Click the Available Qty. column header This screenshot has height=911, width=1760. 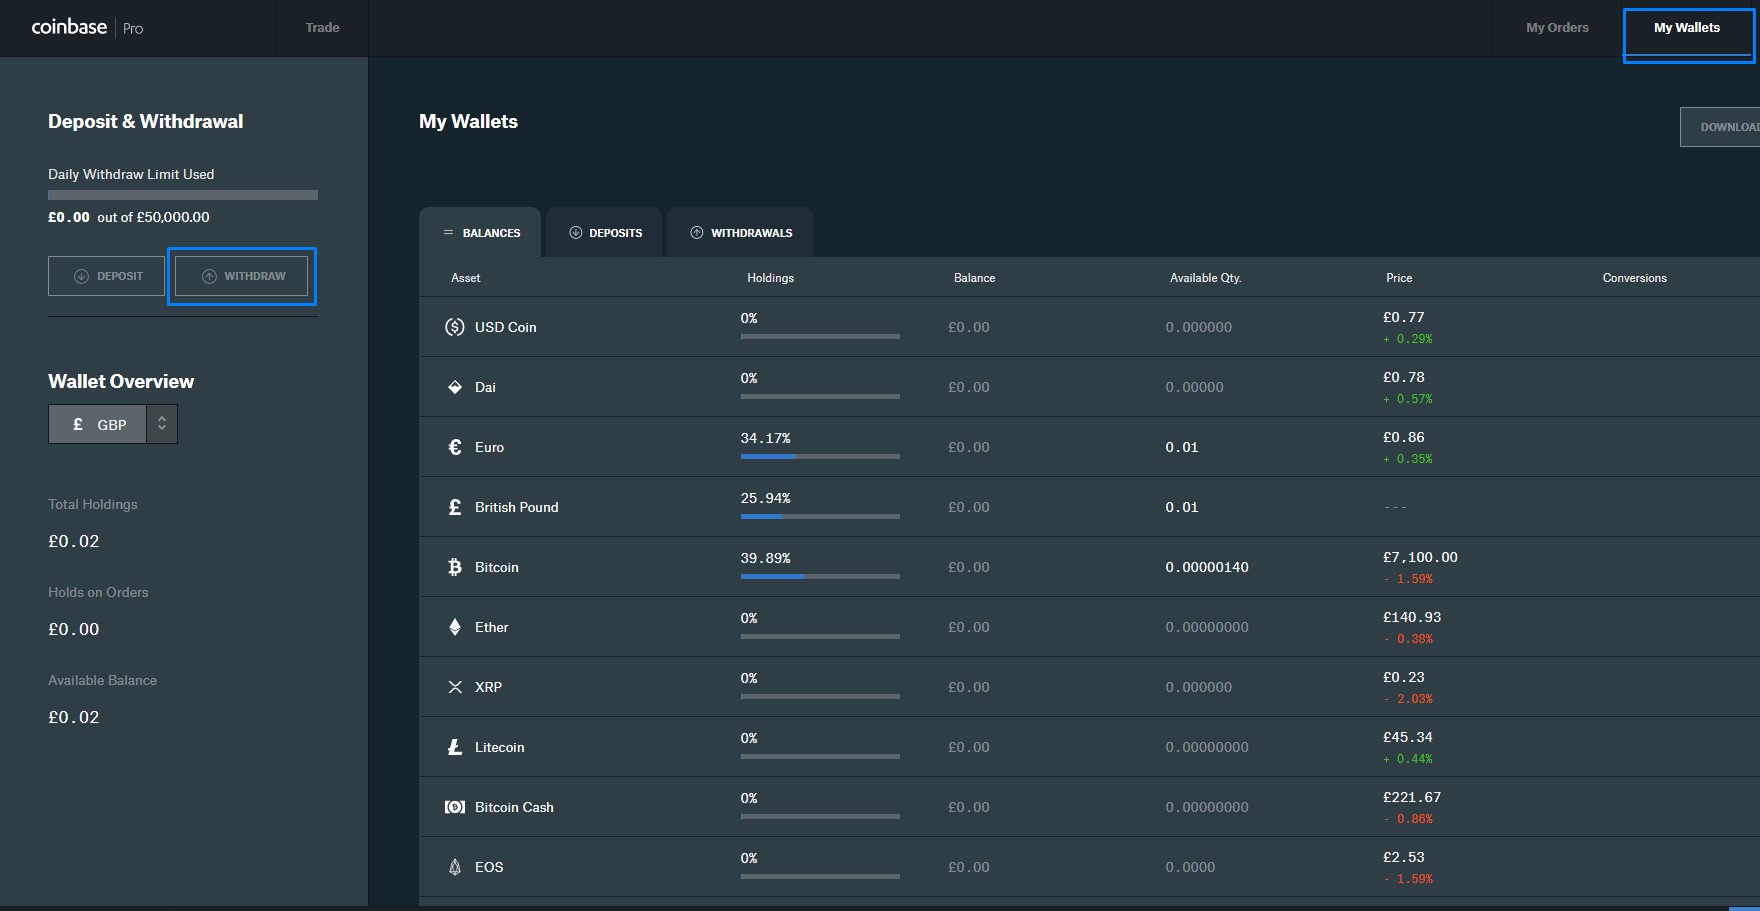1205,278
